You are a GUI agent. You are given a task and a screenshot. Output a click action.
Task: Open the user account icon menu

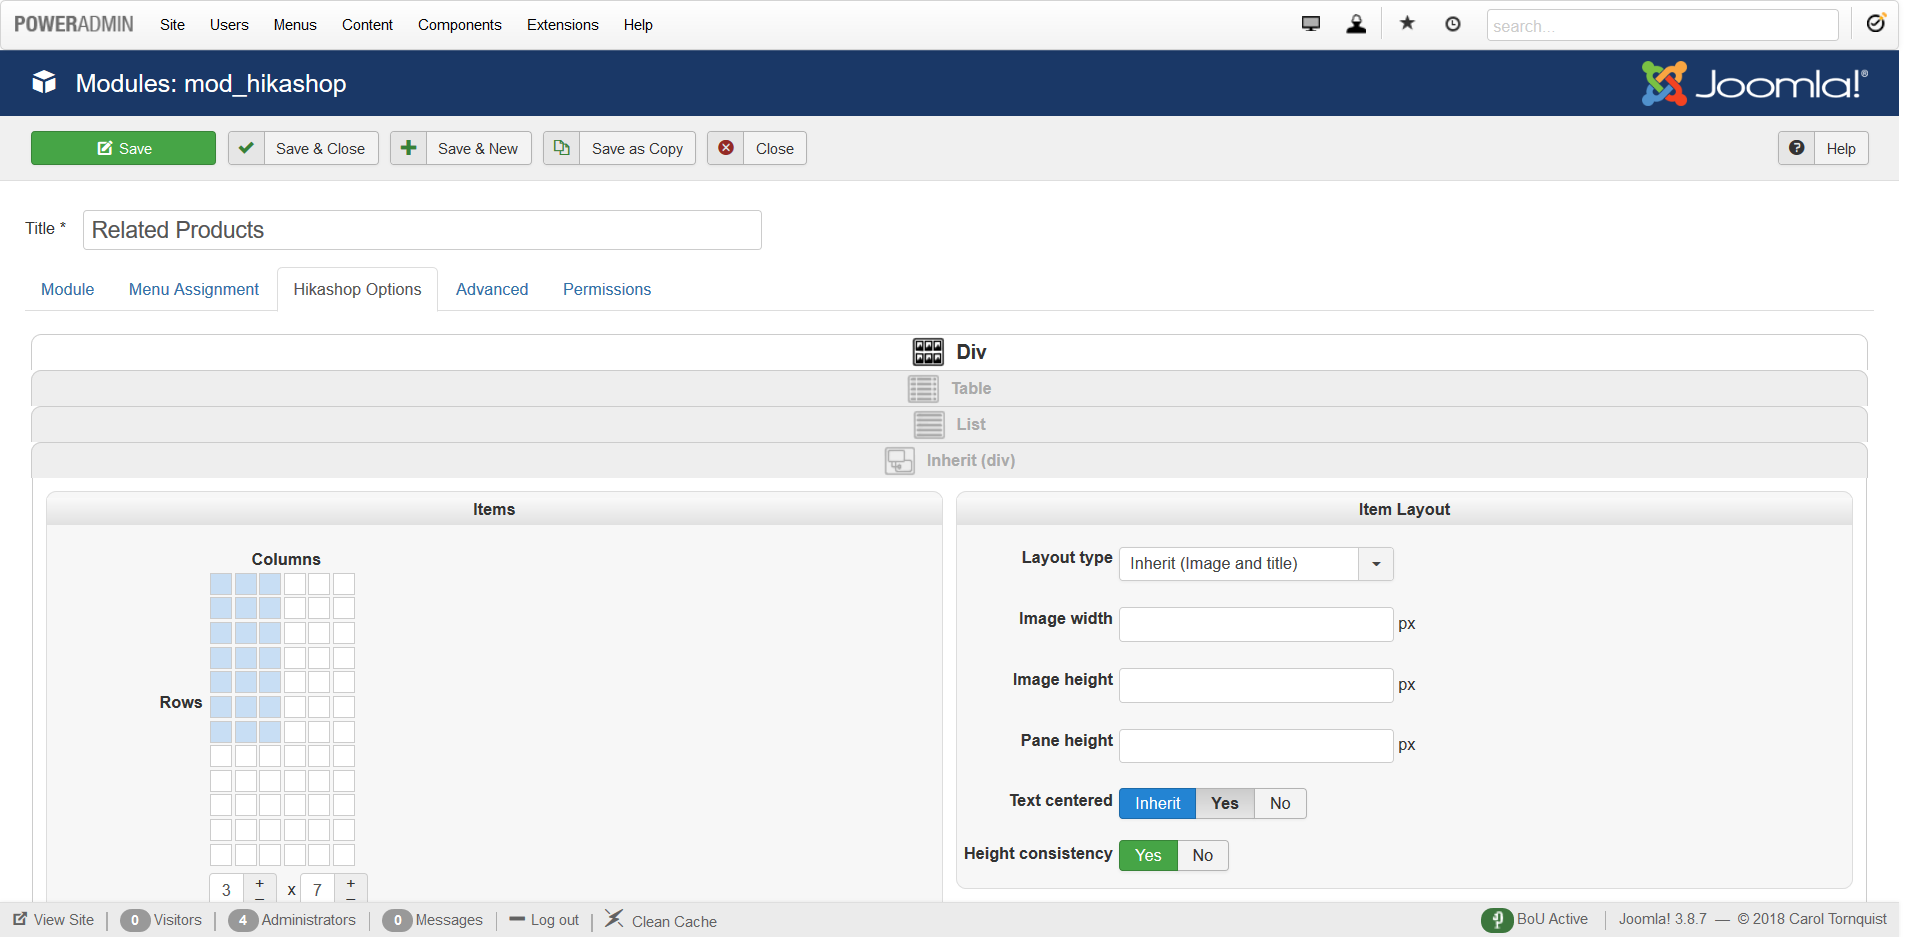coord(1355,24)
